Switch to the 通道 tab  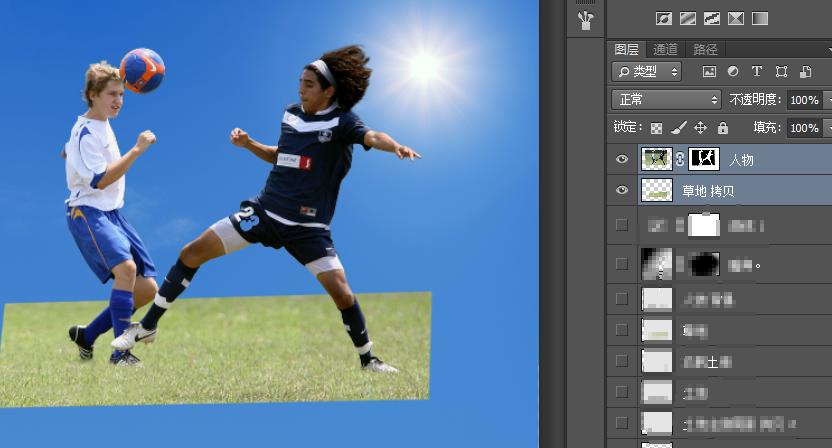coord(665,49)
